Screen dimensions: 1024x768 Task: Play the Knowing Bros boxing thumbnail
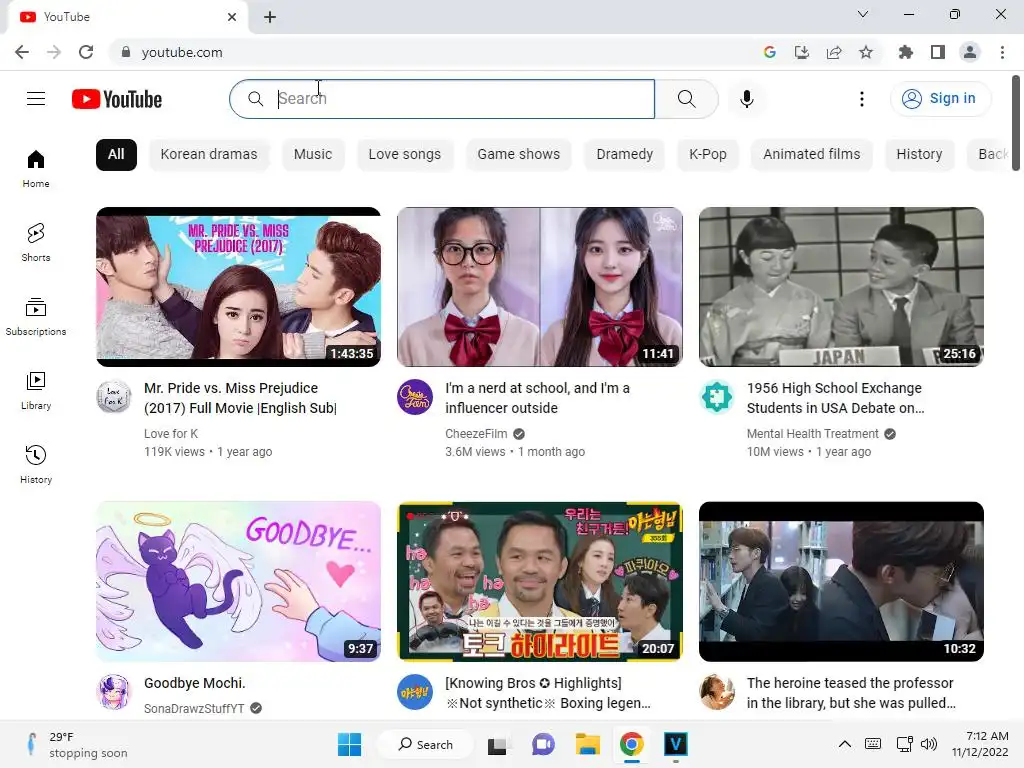540,581
